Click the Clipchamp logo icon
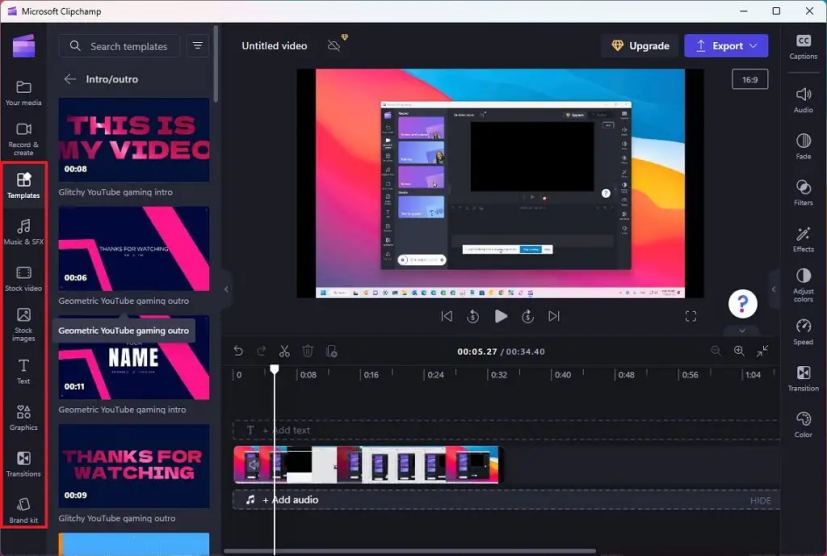 (24, 46)
